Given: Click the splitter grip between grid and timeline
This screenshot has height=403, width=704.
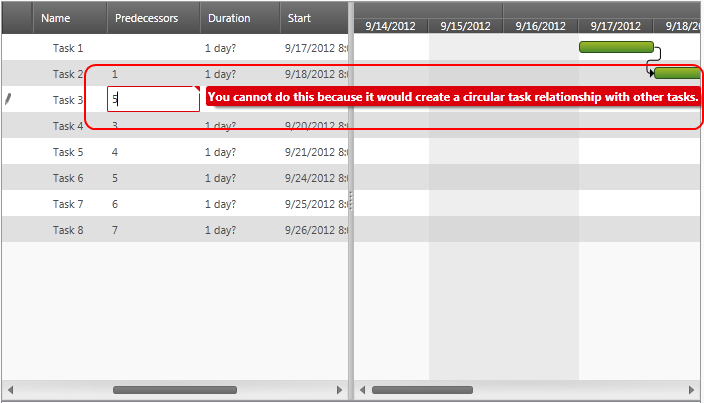Looking at the screenshot, I should [x=350, y=200].
